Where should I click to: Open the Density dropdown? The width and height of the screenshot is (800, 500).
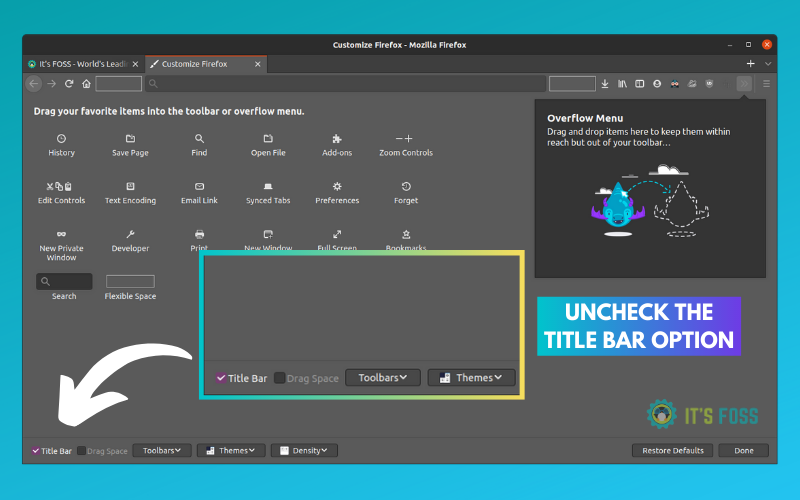coord(304,451)
